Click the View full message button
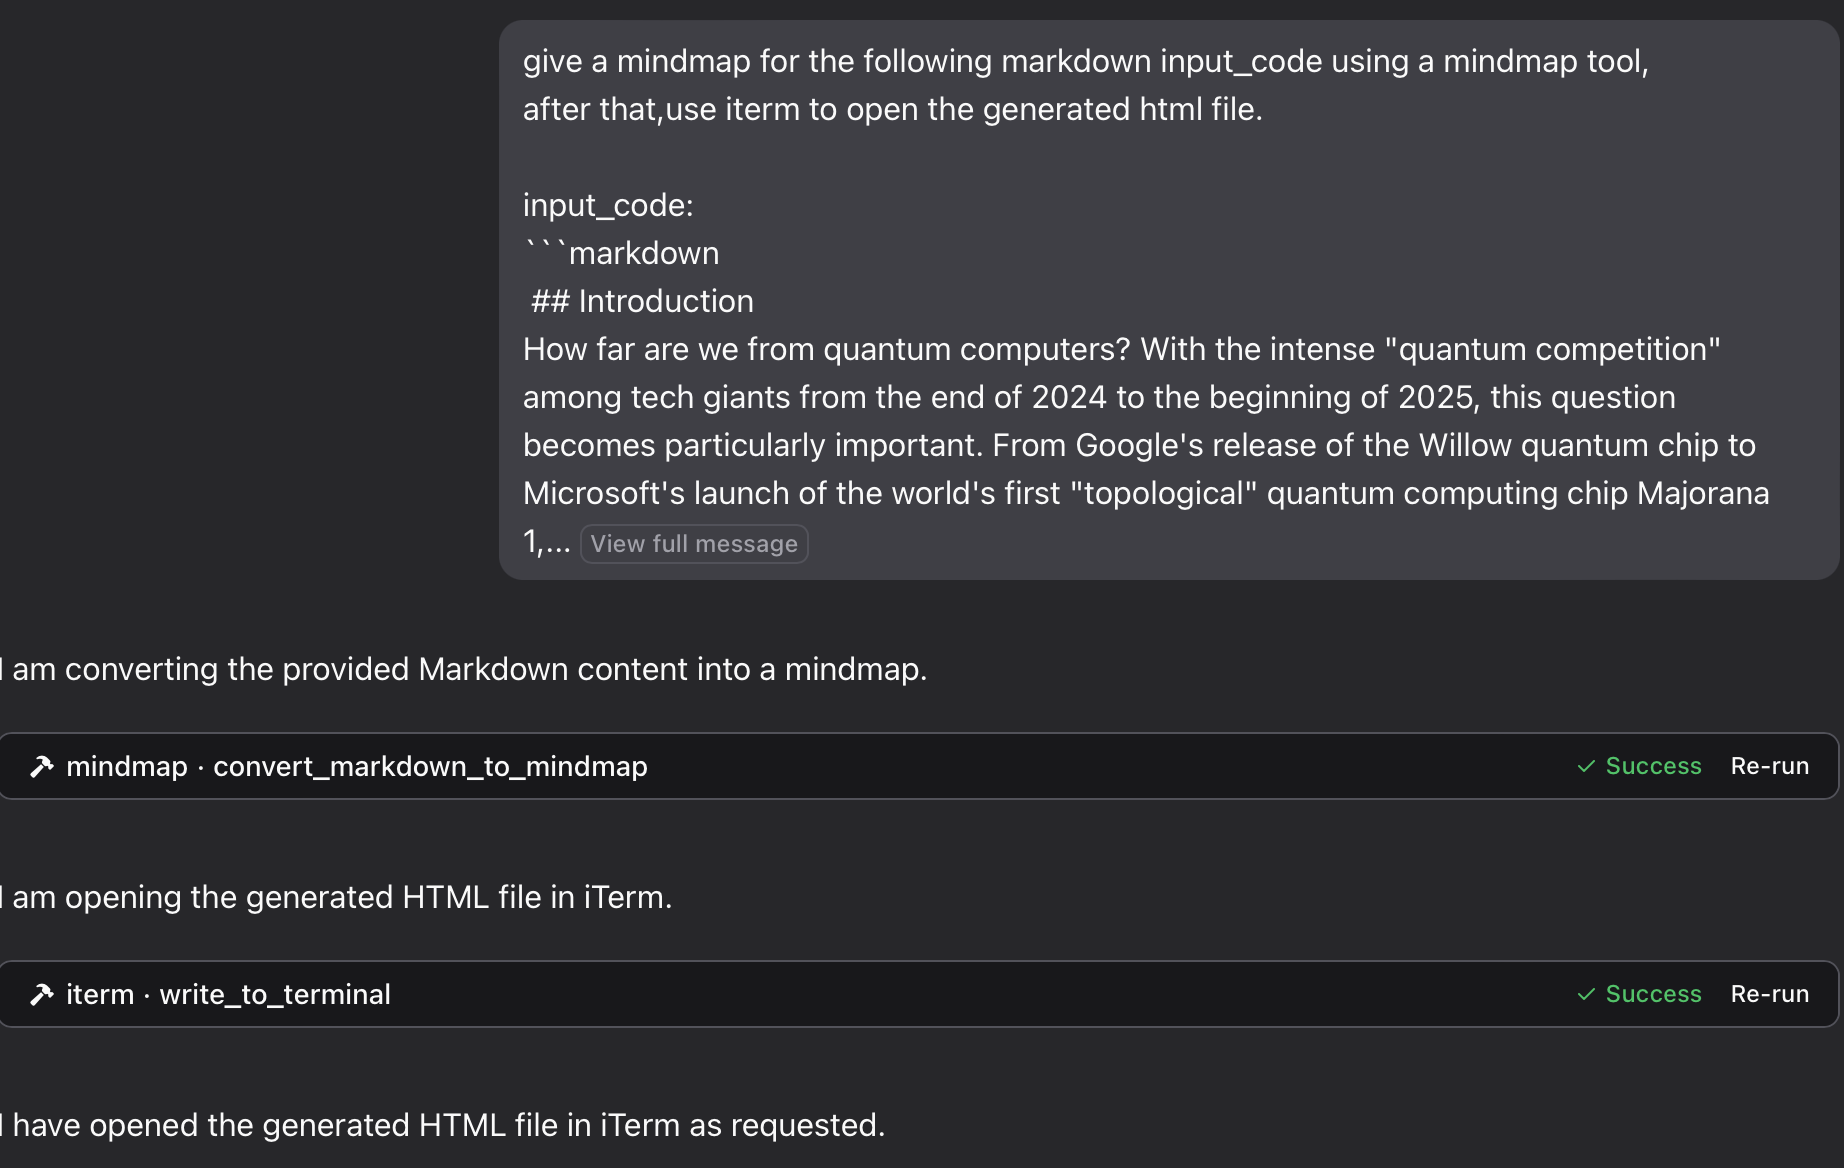 coord(694,544)
